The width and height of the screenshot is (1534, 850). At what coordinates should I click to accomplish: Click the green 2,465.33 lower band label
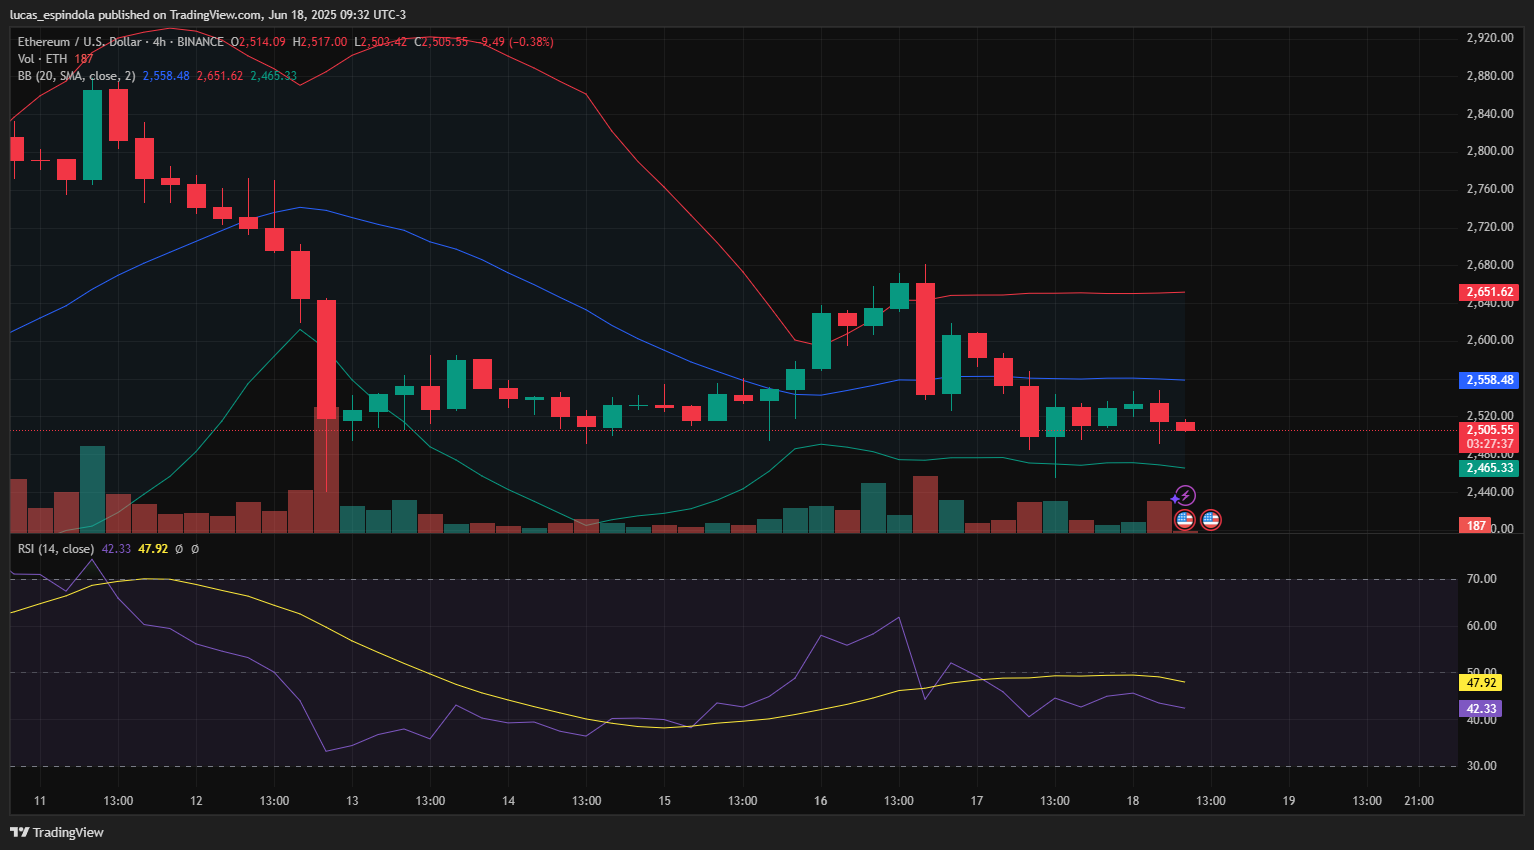1489,468
